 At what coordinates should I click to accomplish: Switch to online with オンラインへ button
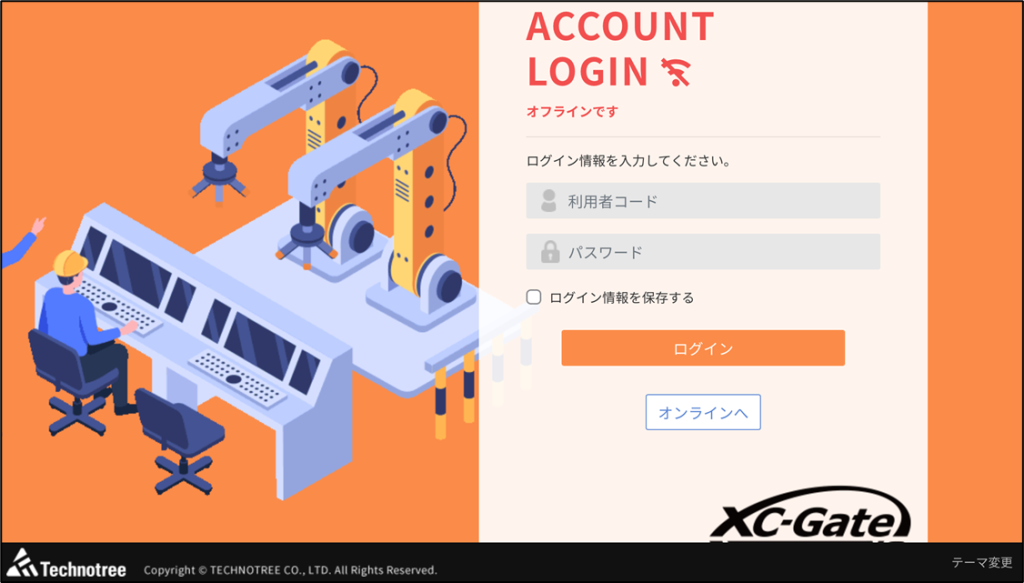coord(703,412)
